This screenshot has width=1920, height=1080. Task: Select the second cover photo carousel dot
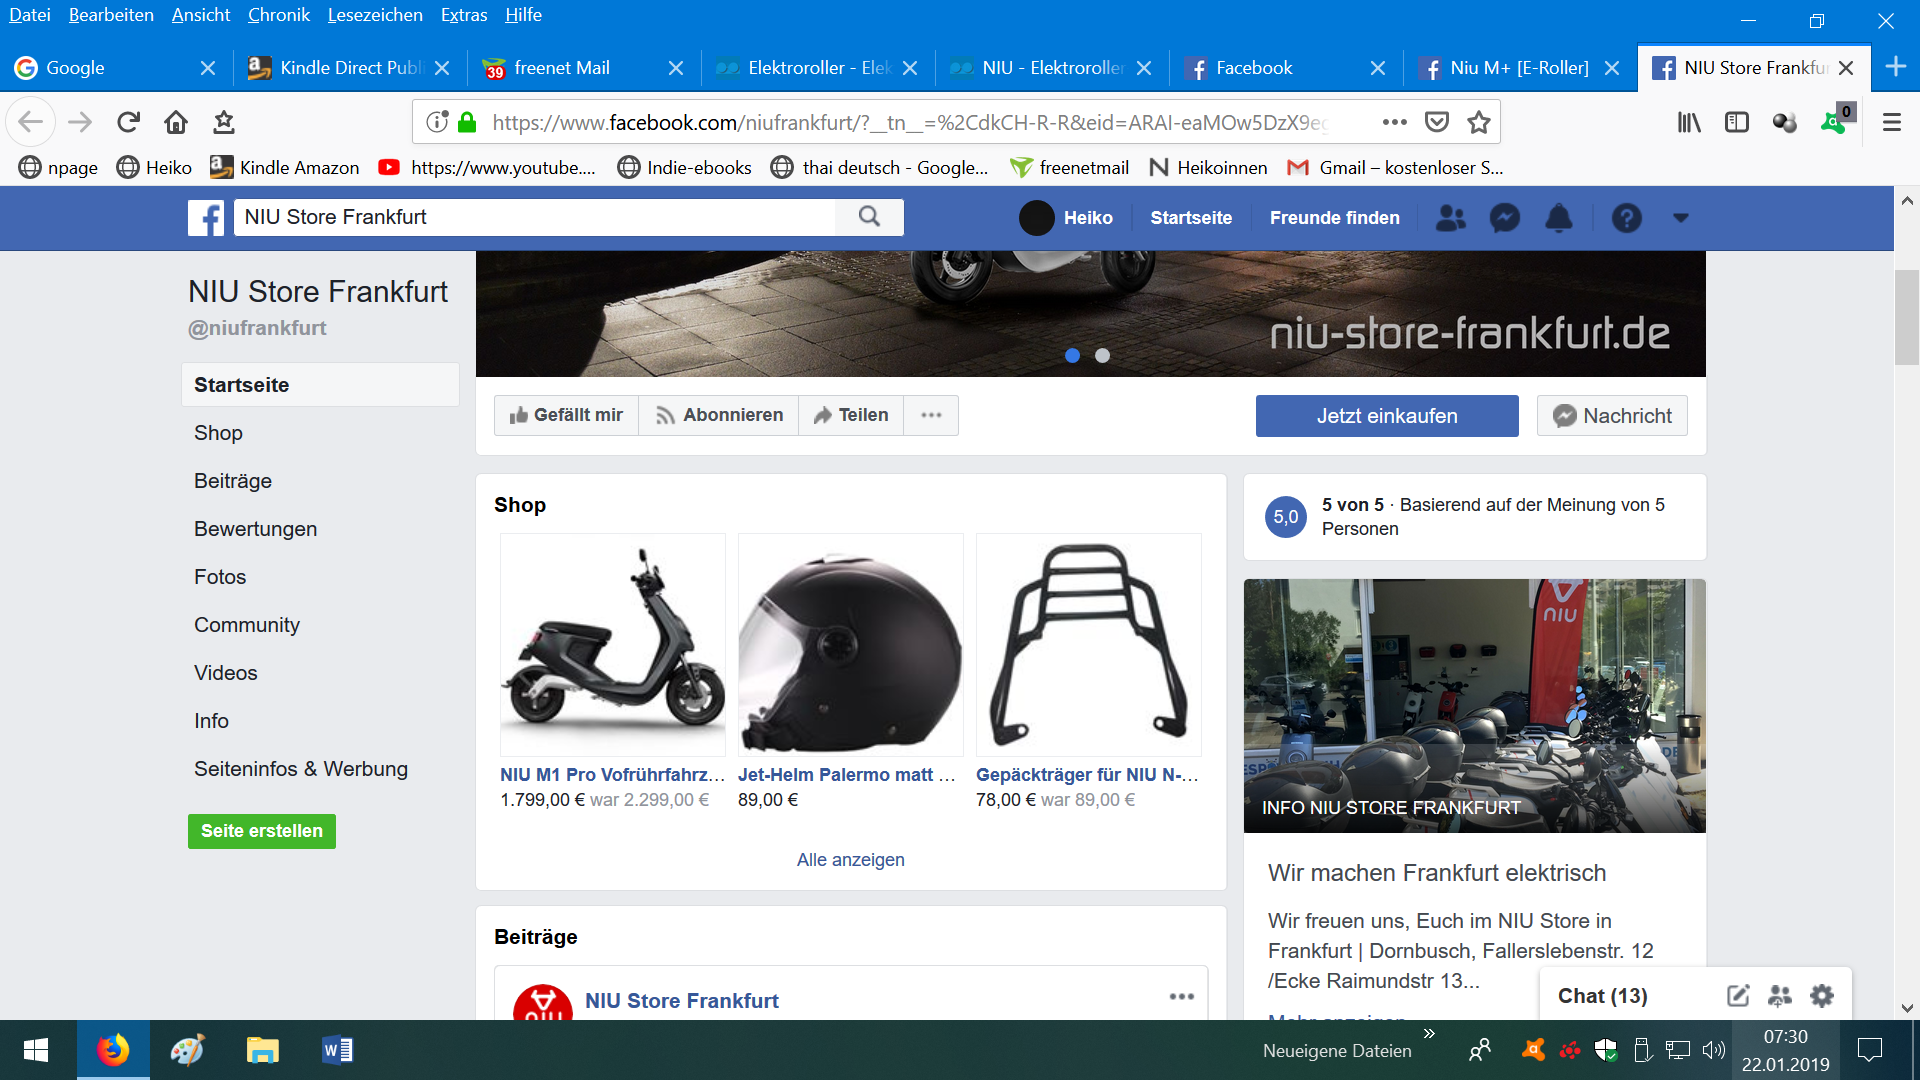[x=1102, y=355]
